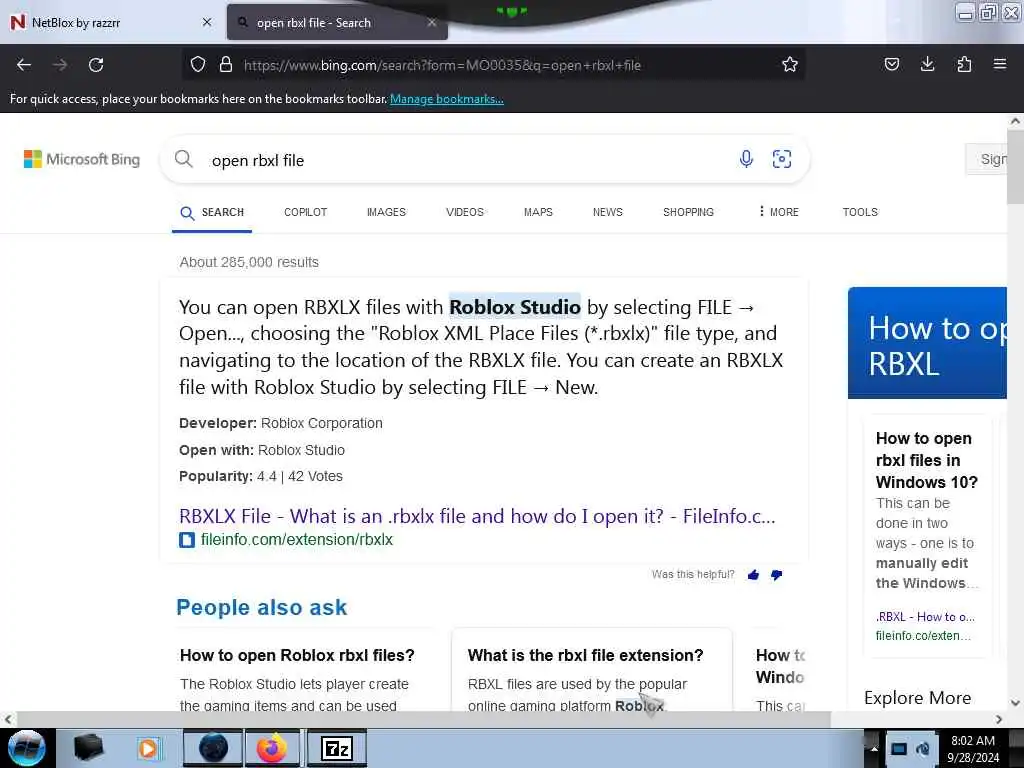
Task: Click the About 285,000 results text
Action: point(249,262)
